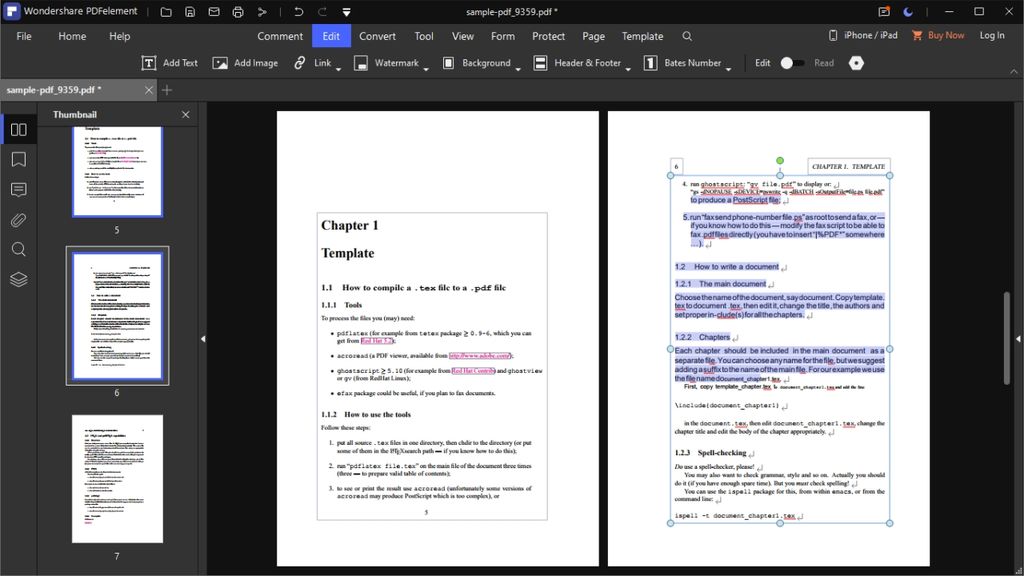The height and width of the screenshot is (576, 1024).
Task: Select the Add Text tool
Action: pyautogui.click(x=169, y=62)
